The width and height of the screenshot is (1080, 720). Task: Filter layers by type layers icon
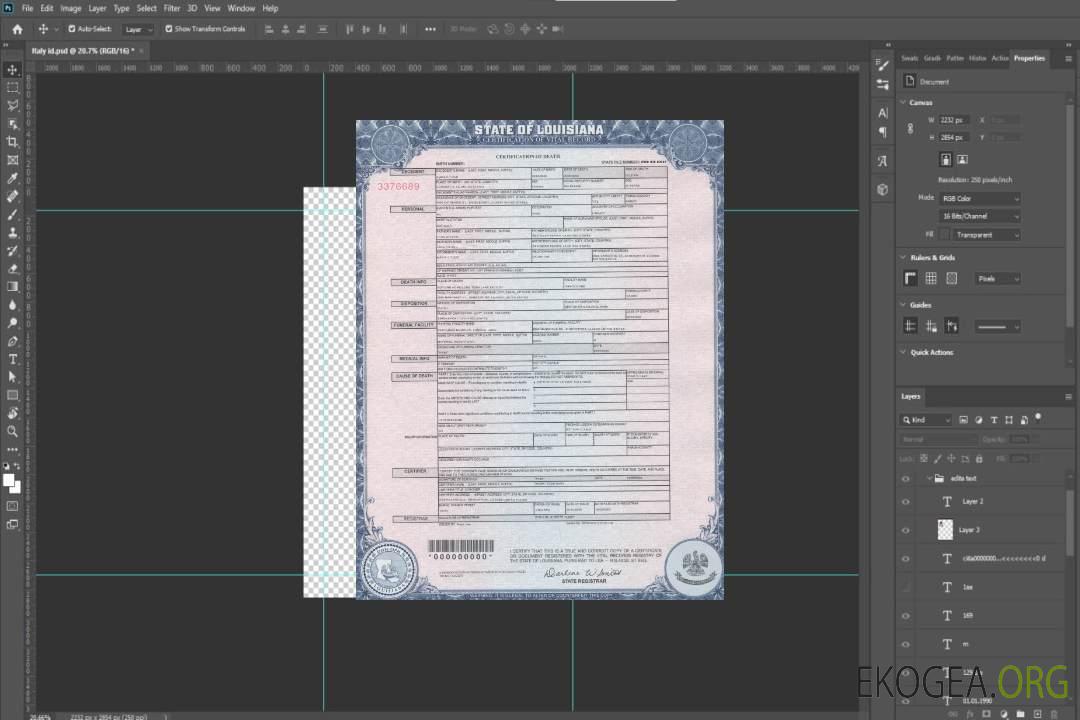993,420
